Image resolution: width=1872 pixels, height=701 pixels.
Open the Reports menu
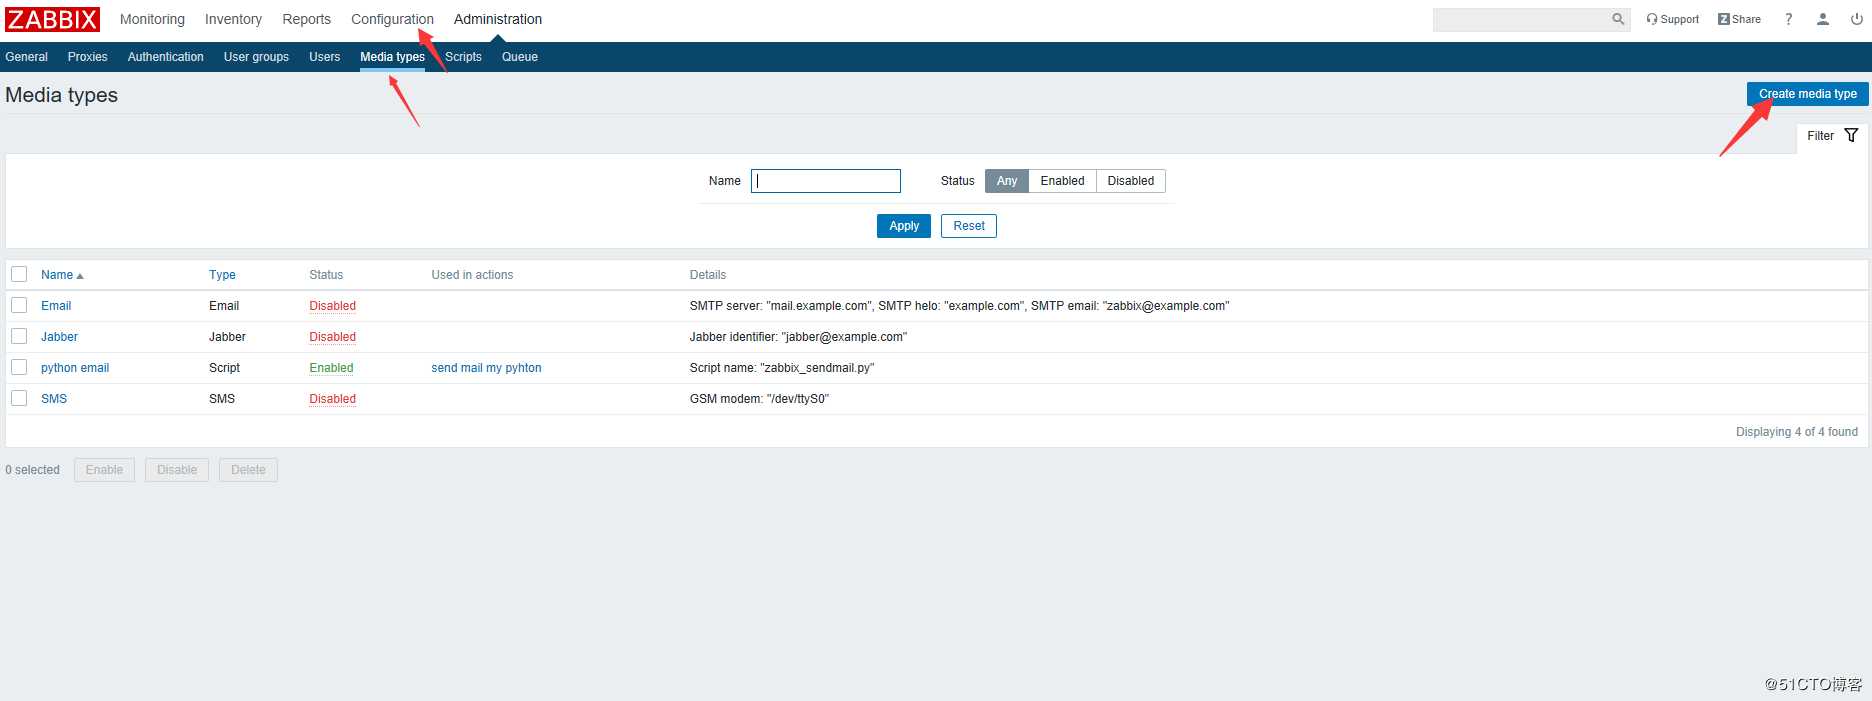point(306,19)
